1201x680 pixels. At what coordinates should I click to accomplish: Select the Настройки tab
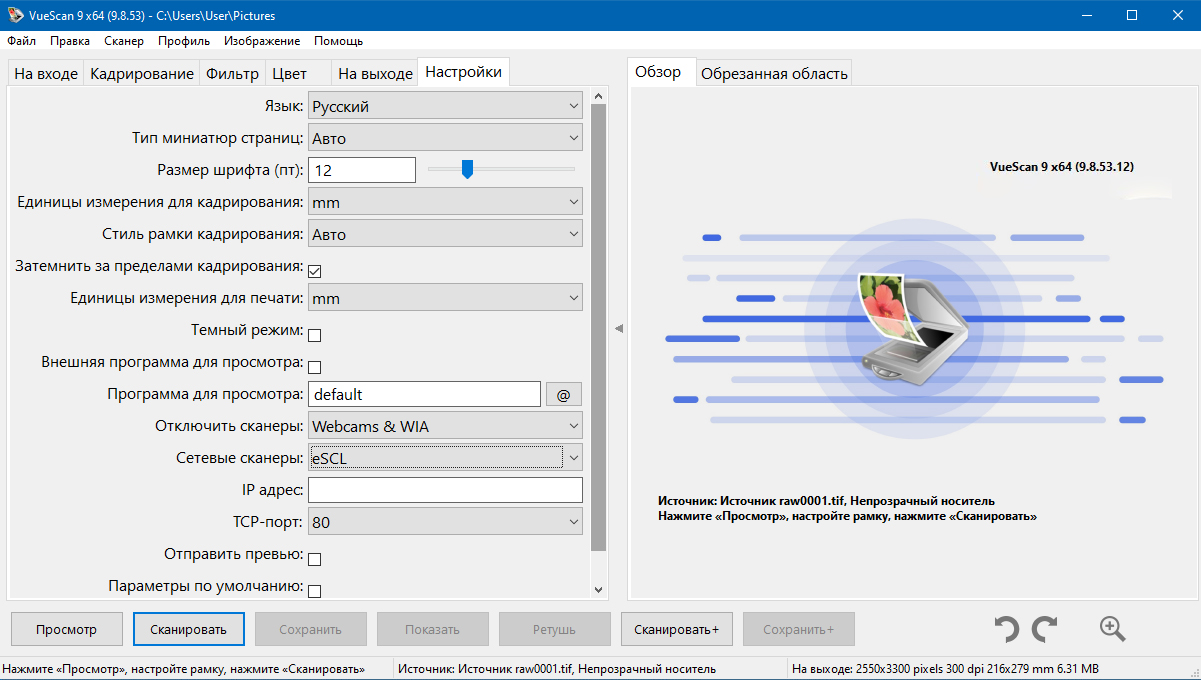[x=463, y=72]
